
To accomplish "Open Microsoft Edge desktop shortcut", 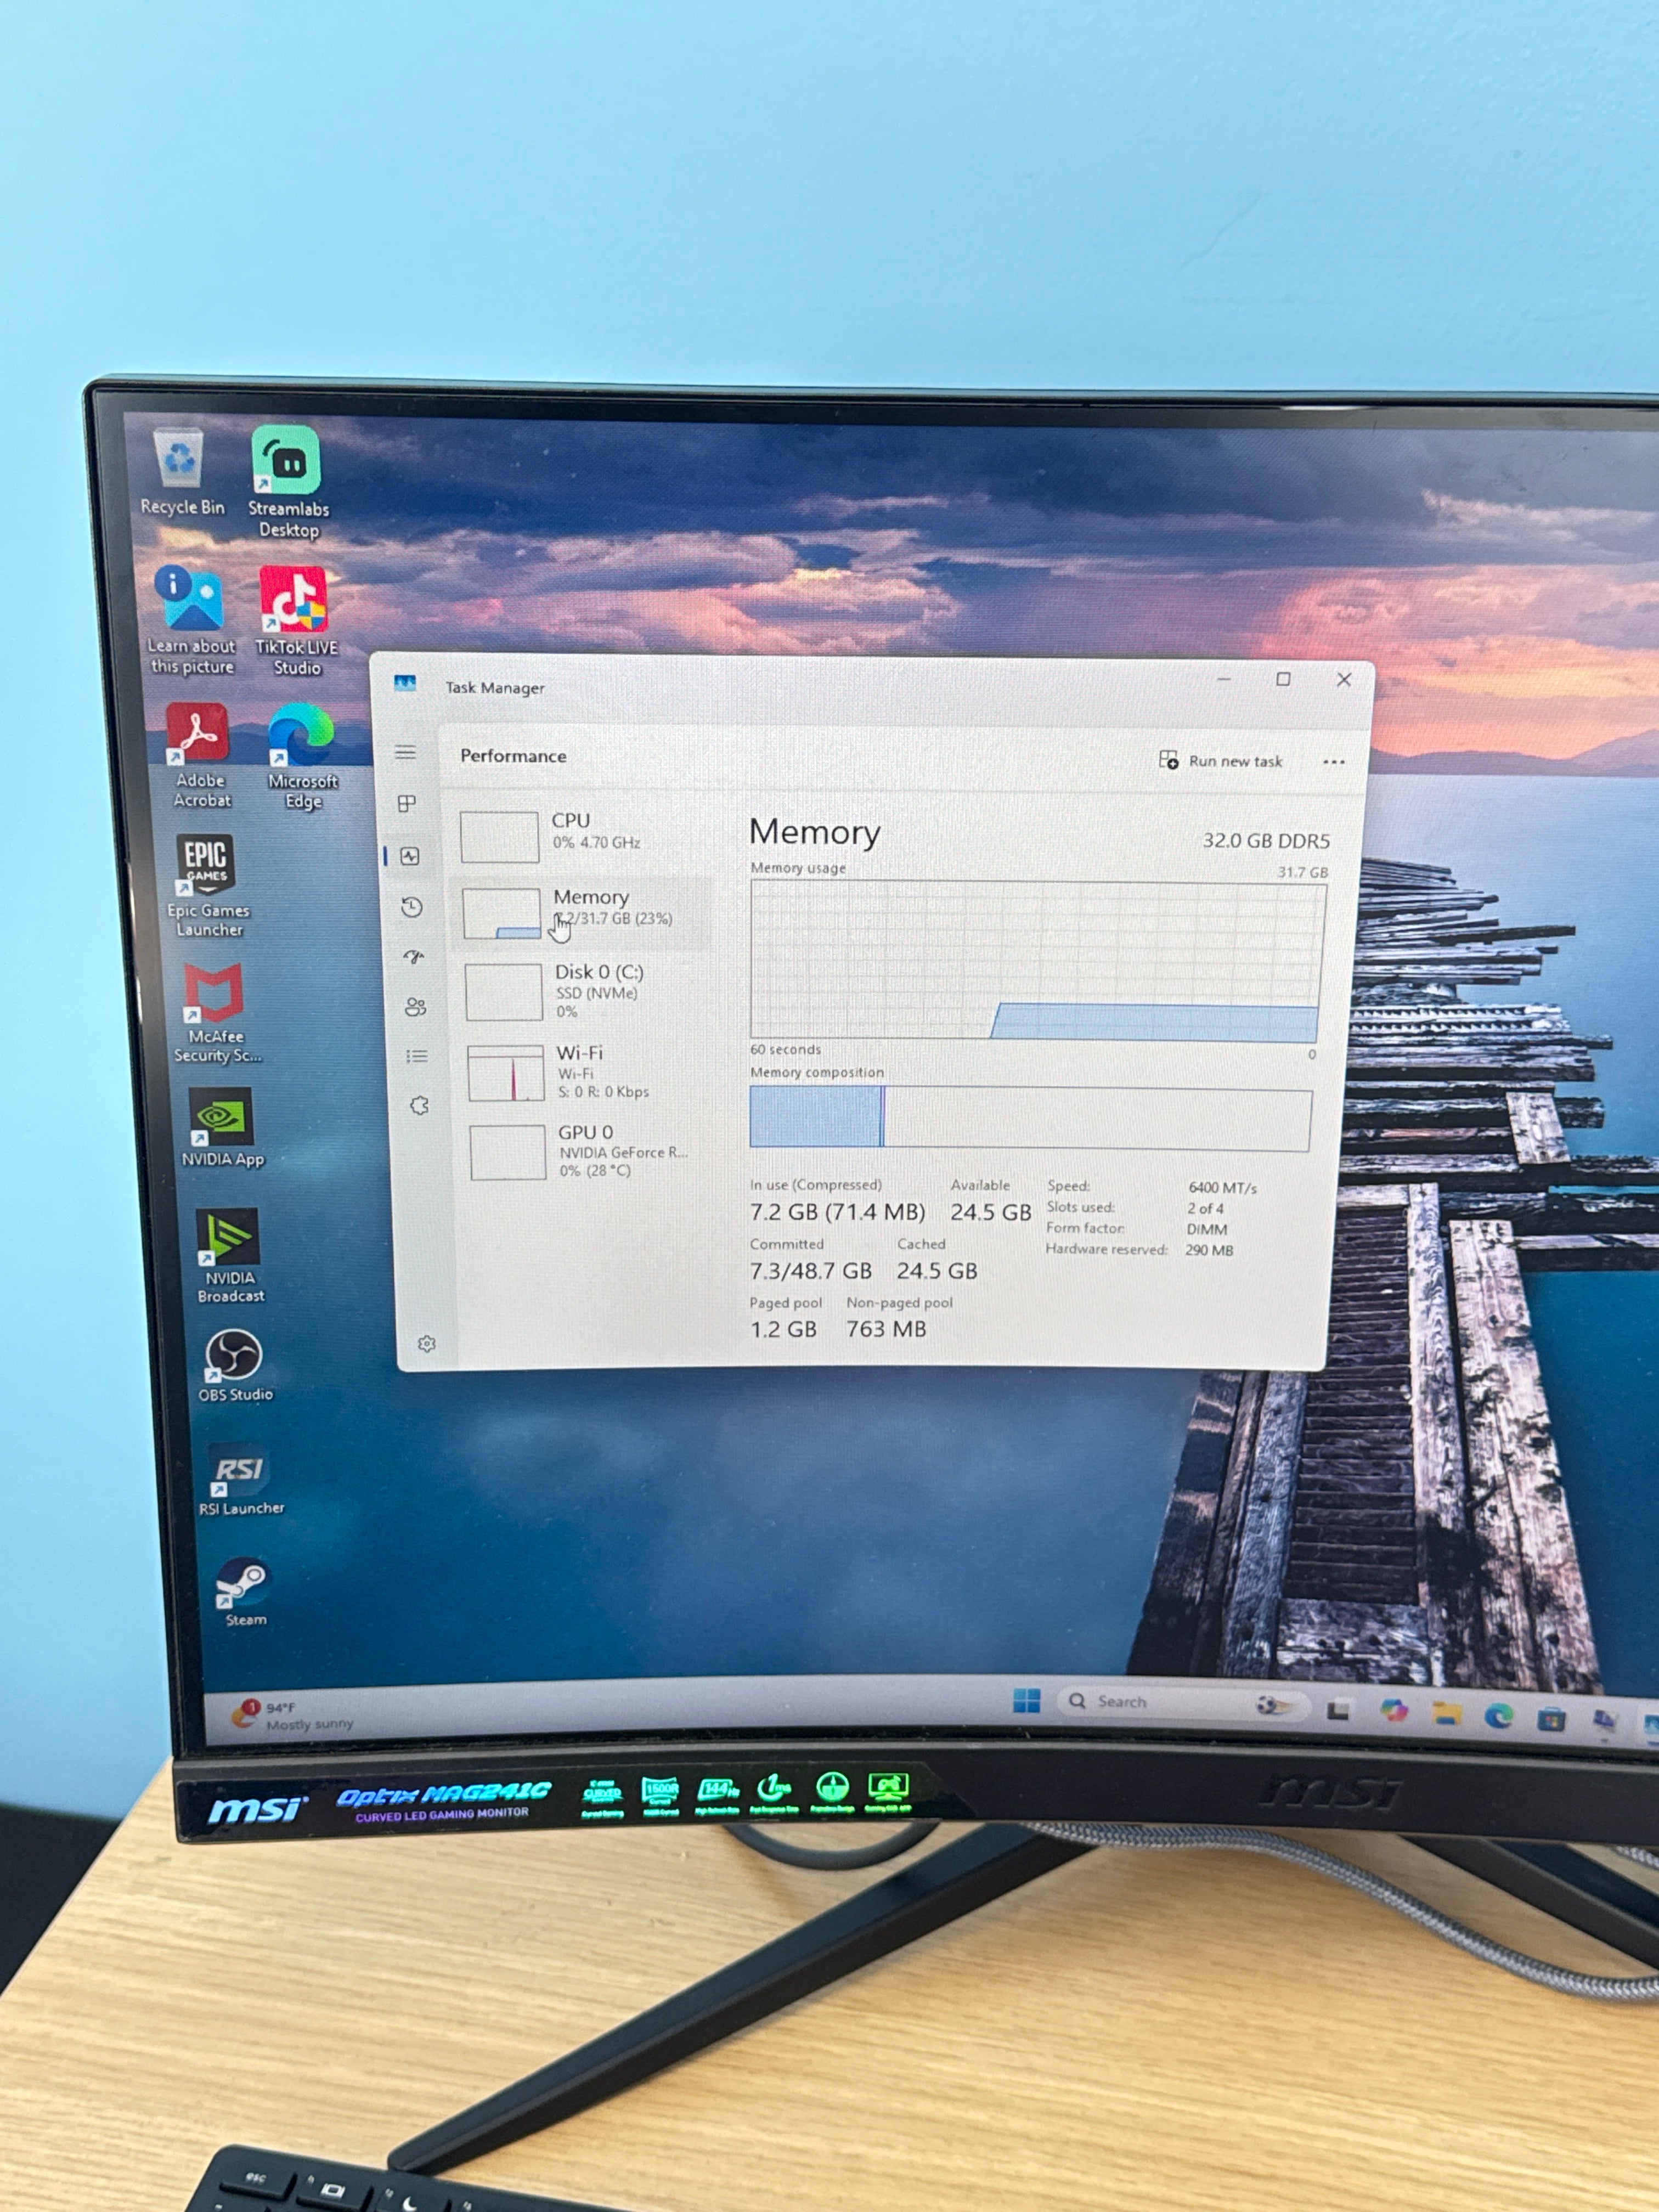I will coord(302,756).
